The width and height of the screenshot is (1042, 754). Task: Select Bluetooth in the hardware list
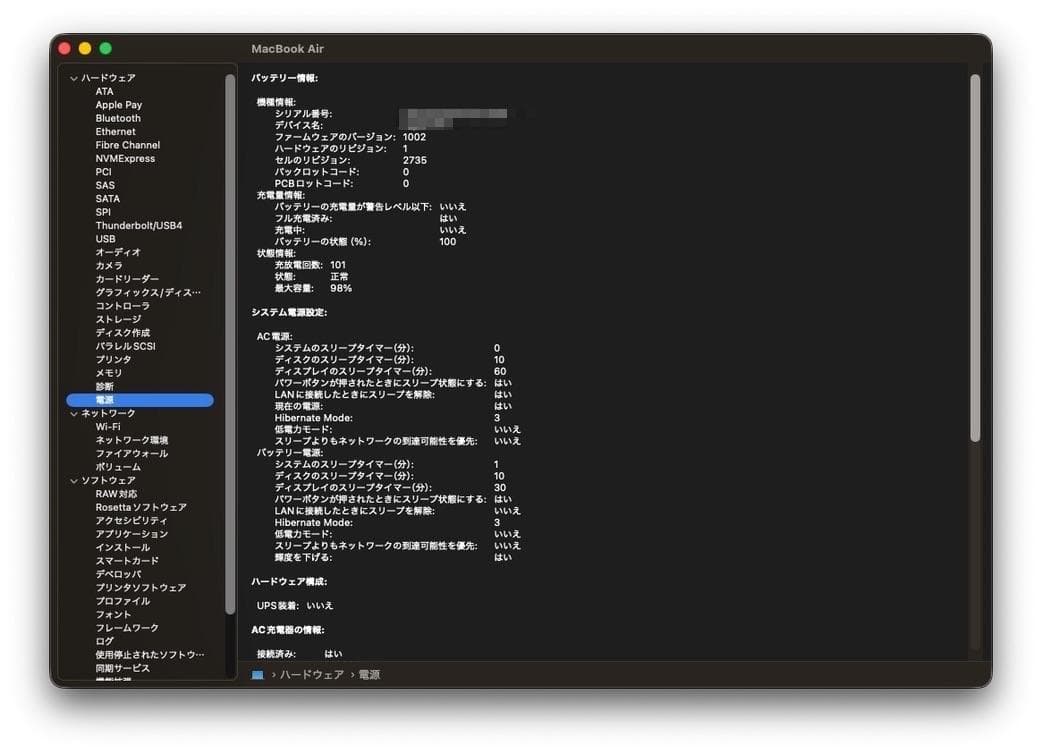[117, 118]
